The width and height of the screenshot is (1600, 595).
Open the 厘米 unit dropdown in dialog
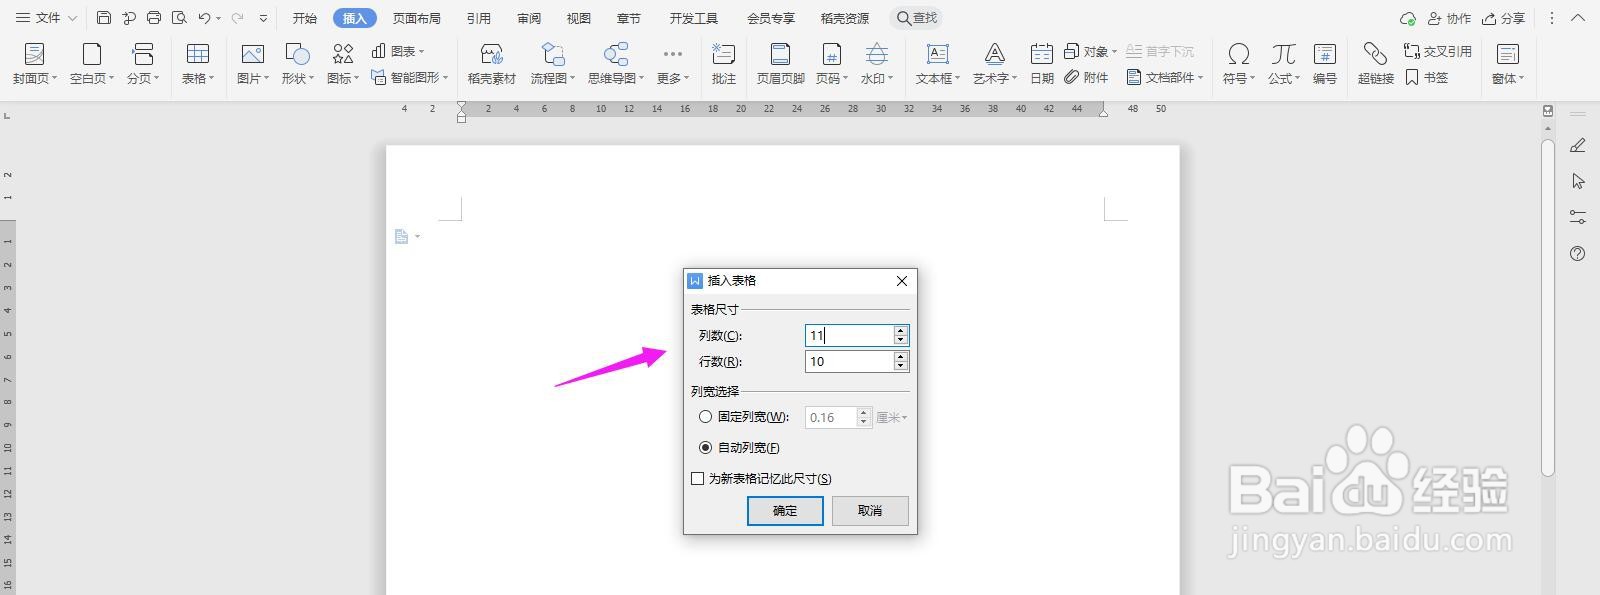point(892,418)
